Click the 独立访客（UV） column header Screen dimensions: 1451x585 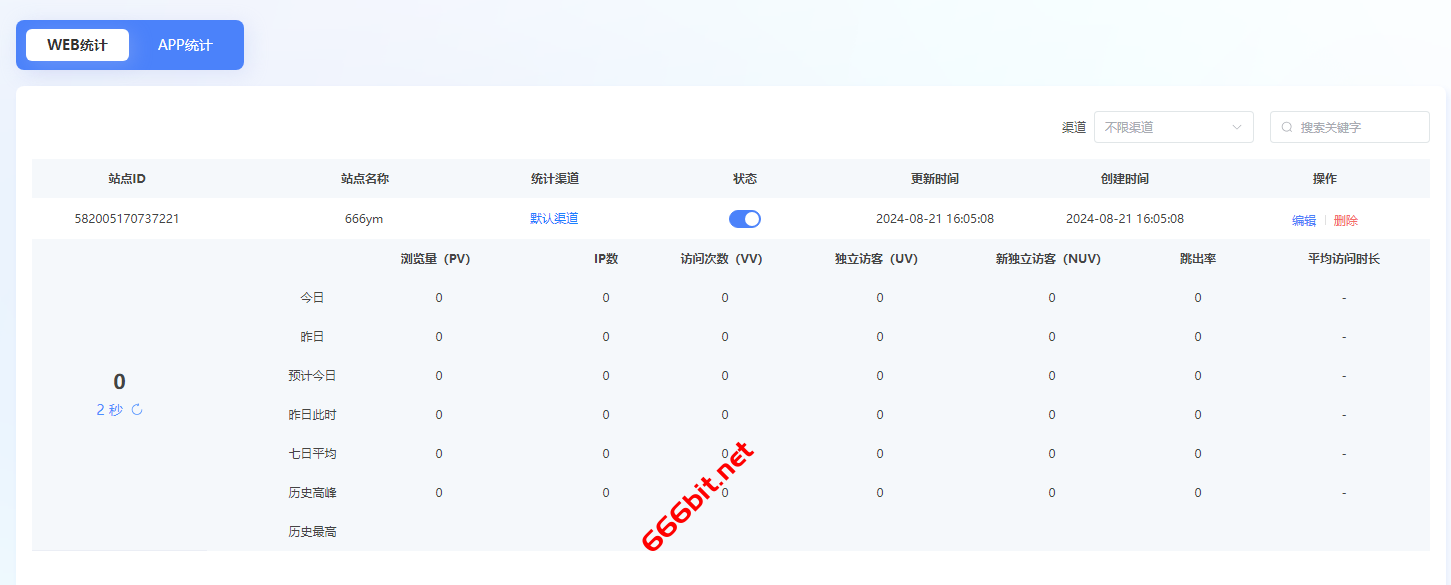[876, 259]
